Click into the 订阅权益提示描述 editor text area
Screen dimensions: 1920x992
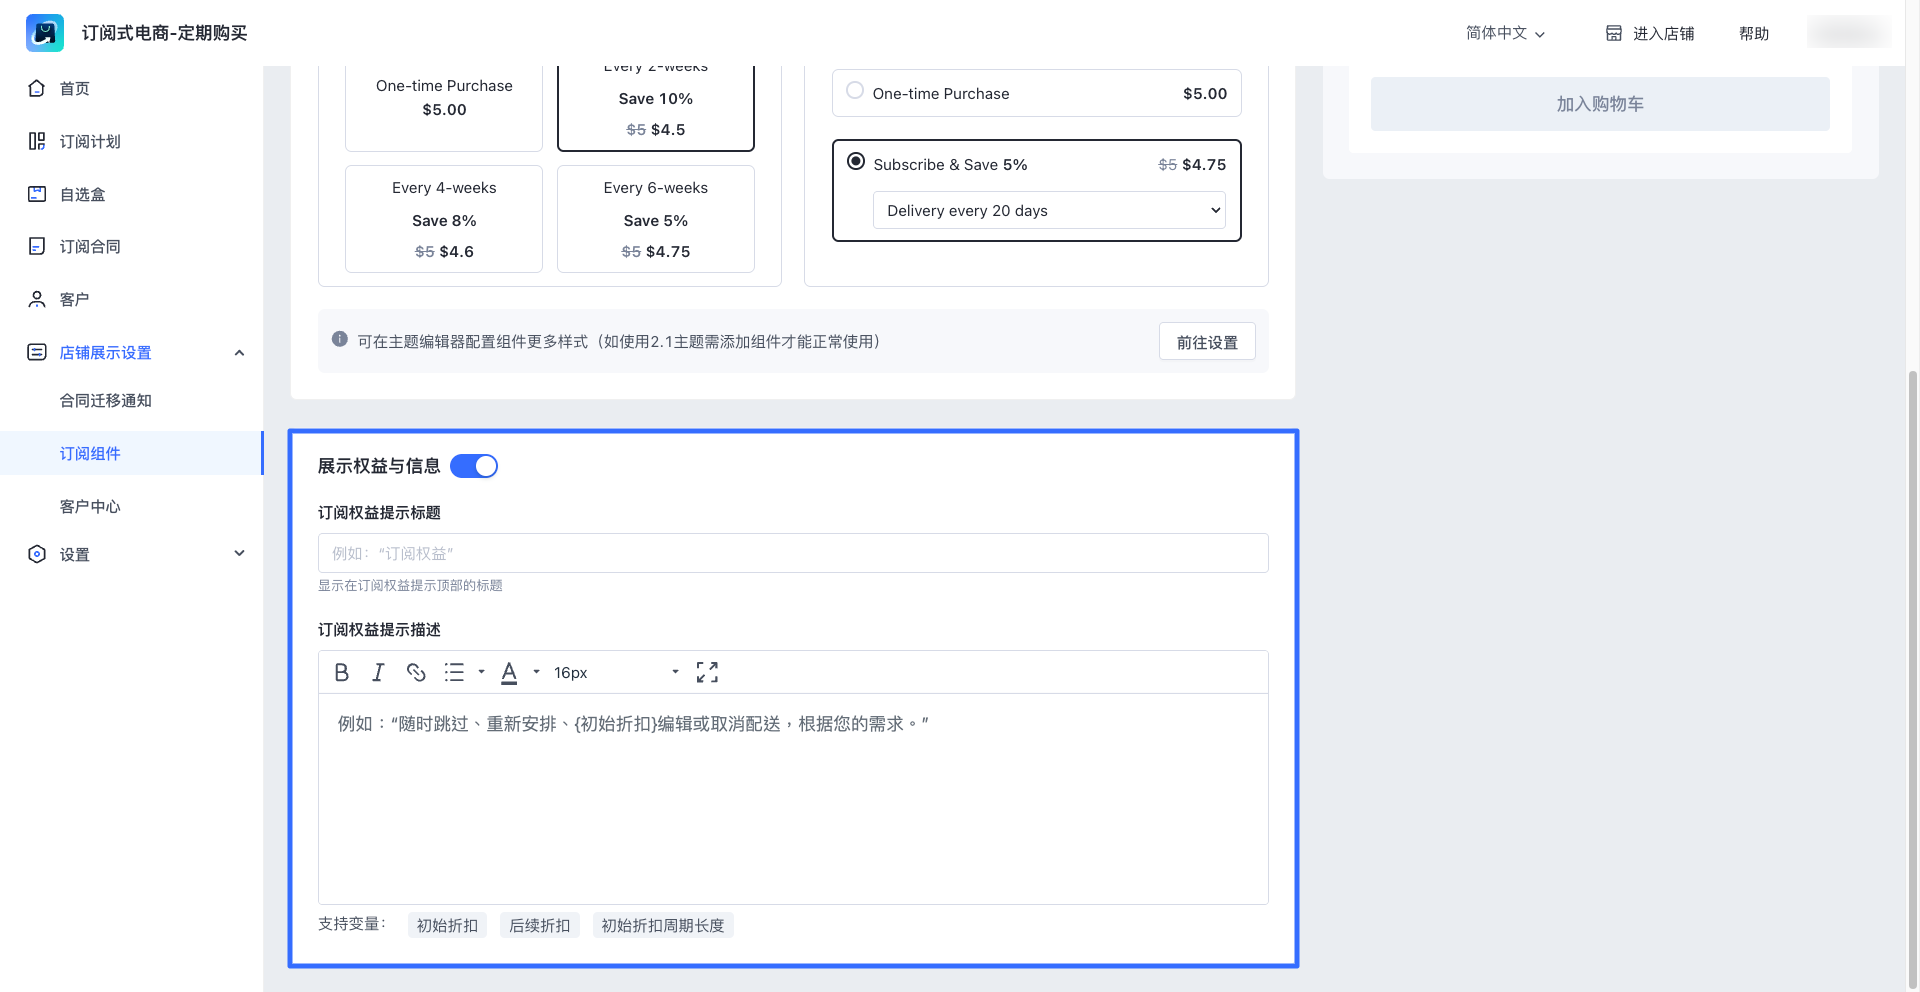pos(793,799)
